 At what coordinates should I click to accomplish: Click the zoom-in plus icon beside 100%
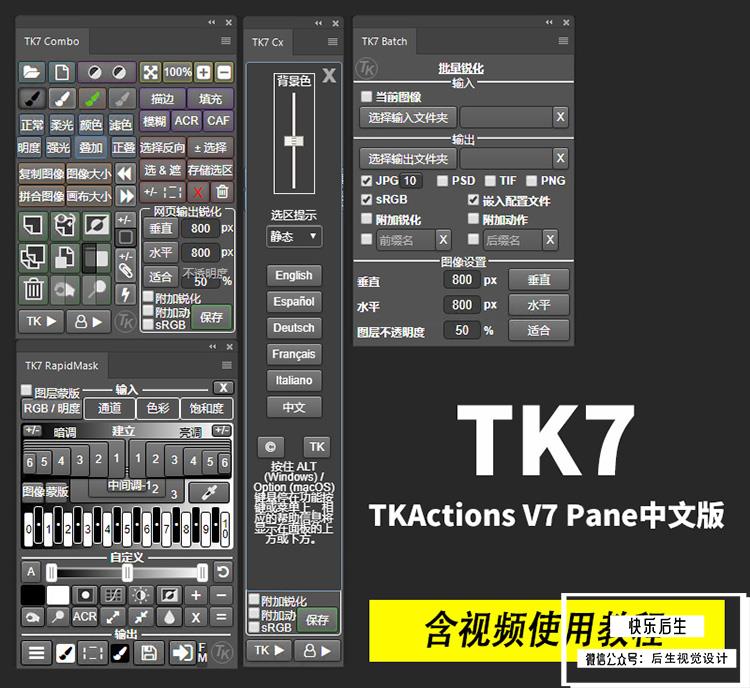(204, 72)
